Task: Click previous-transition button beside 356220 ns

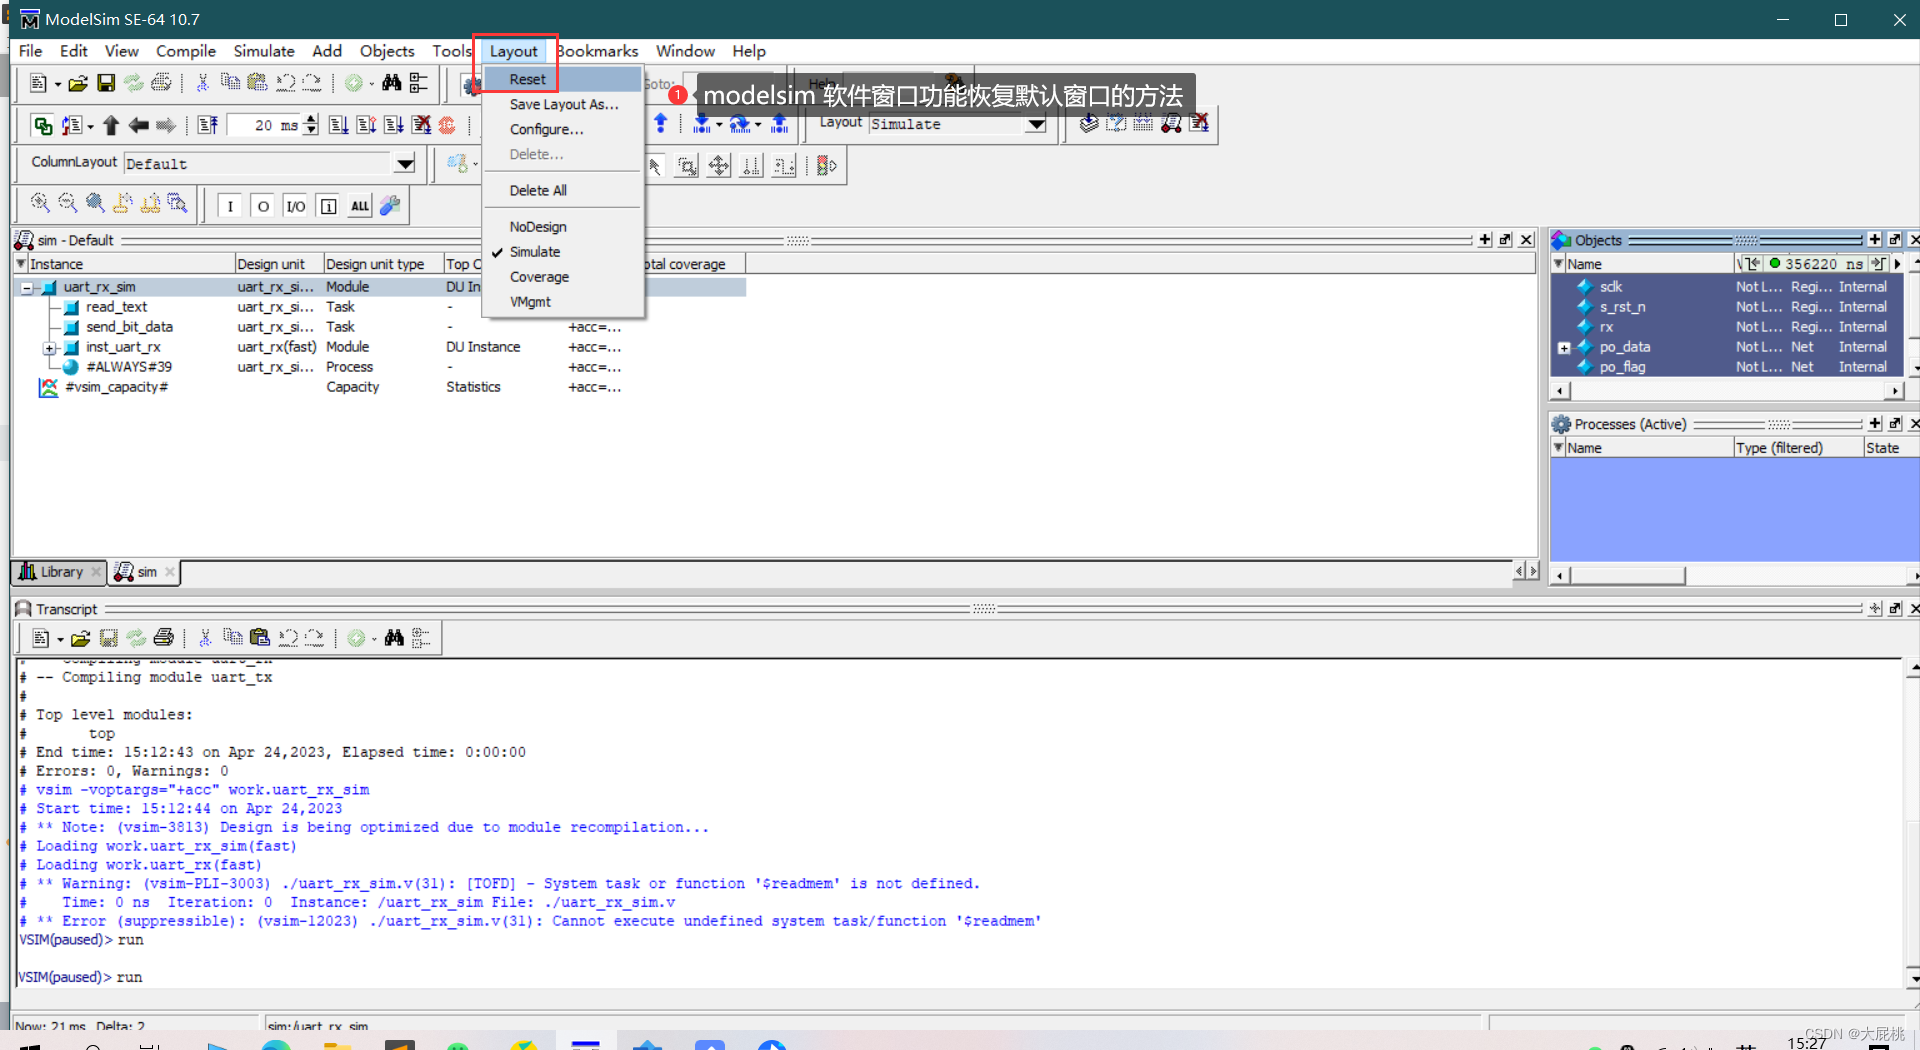Action: (1750, 264)
